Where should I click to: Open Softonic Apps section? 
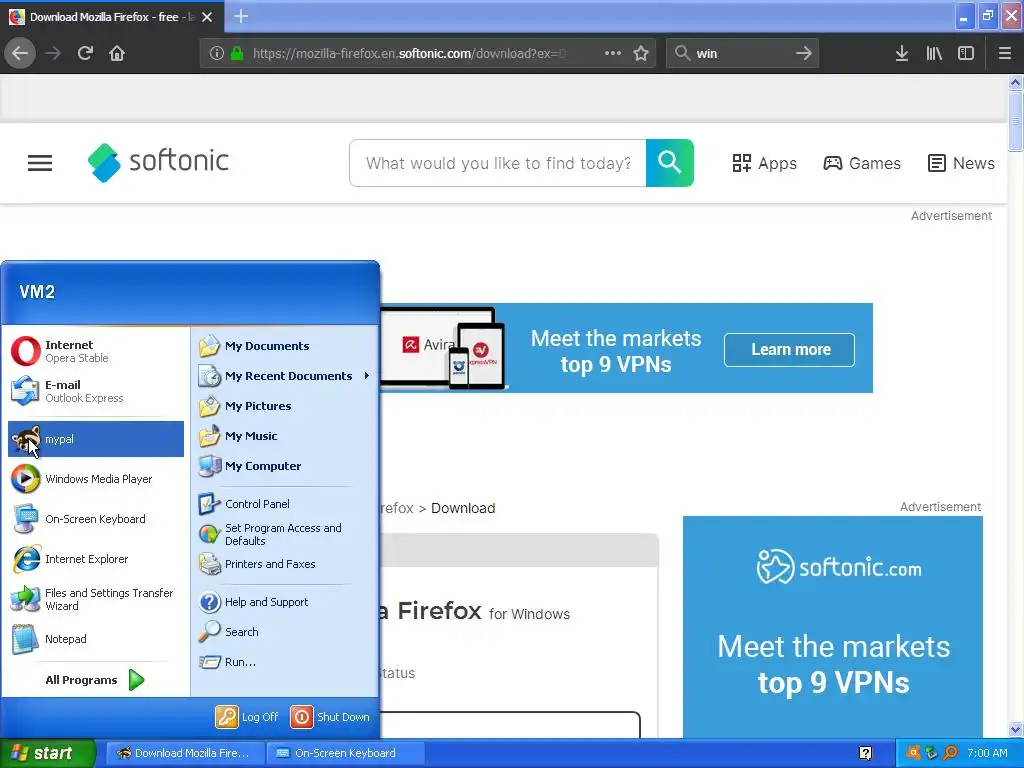(x=765, y=163)
